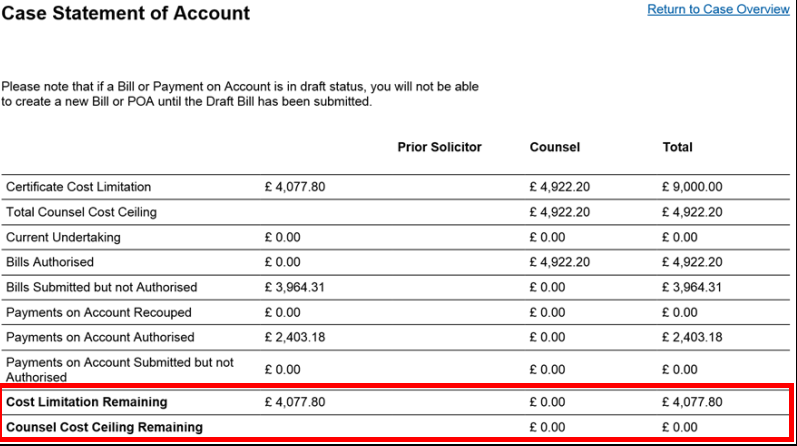This screenshot has height=446, width=797.
Task: Click Prior Solicitor £ 3,964.31 bills submitted value
Action: coord(295,287)
